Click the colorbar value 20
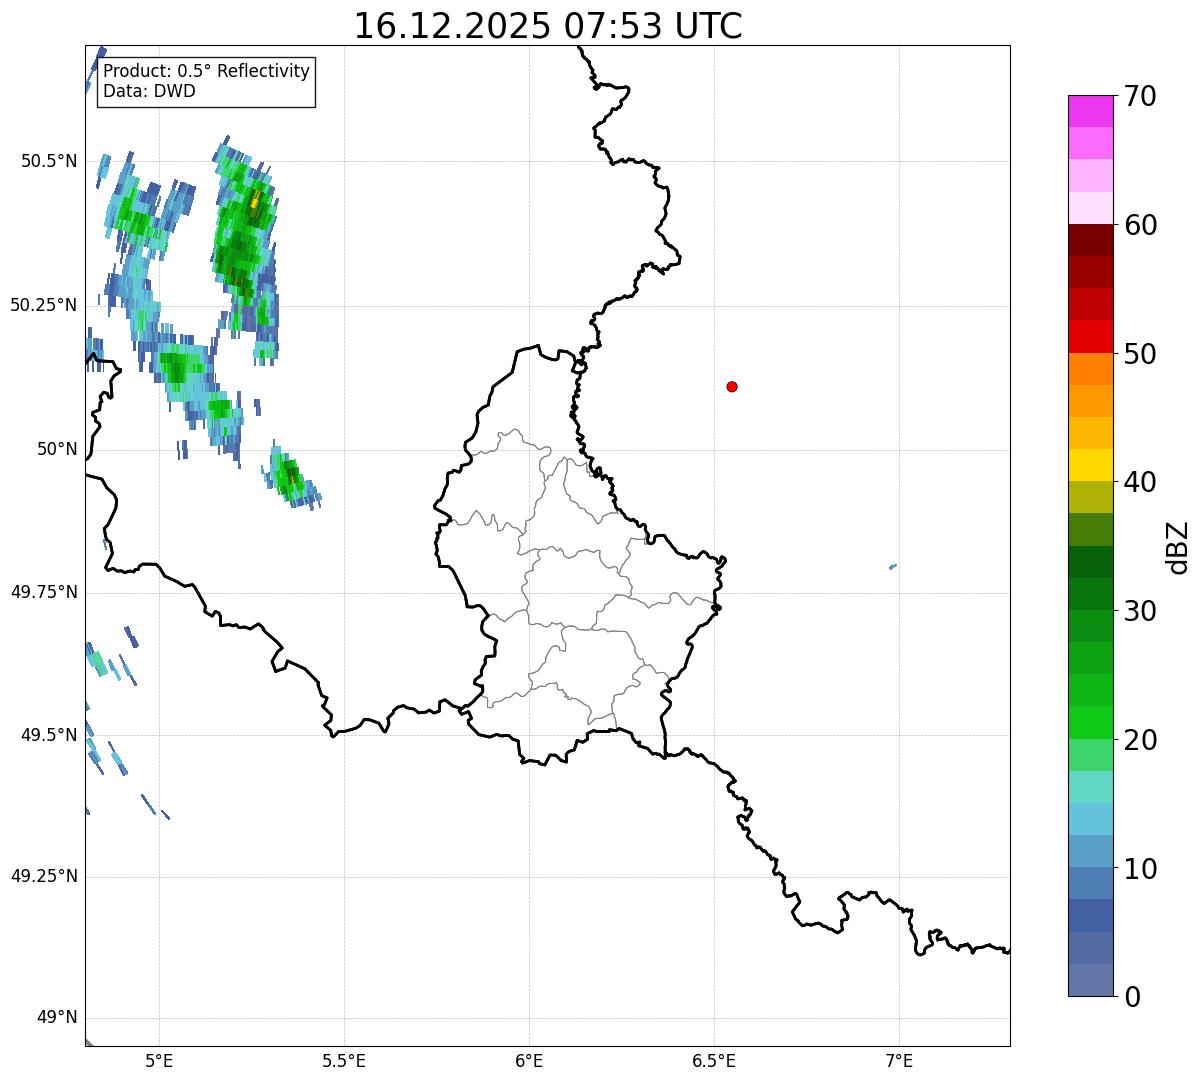Screen dimensions: 1202x1081 [1140, 740]
